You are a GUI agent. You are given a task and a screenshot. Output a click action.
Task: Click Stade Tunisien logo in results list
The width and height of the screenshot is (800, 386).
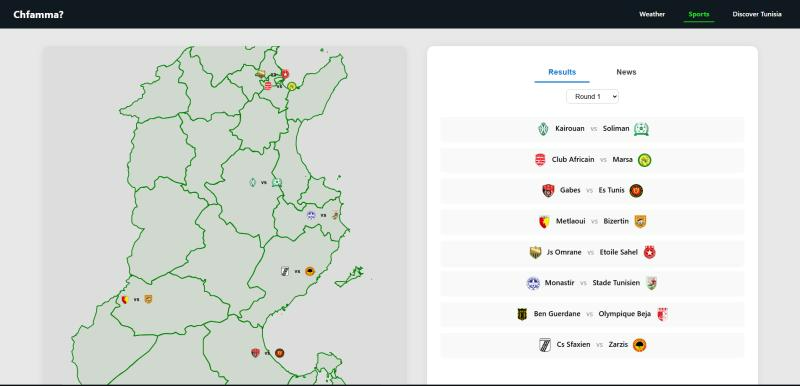coord(651,284)
